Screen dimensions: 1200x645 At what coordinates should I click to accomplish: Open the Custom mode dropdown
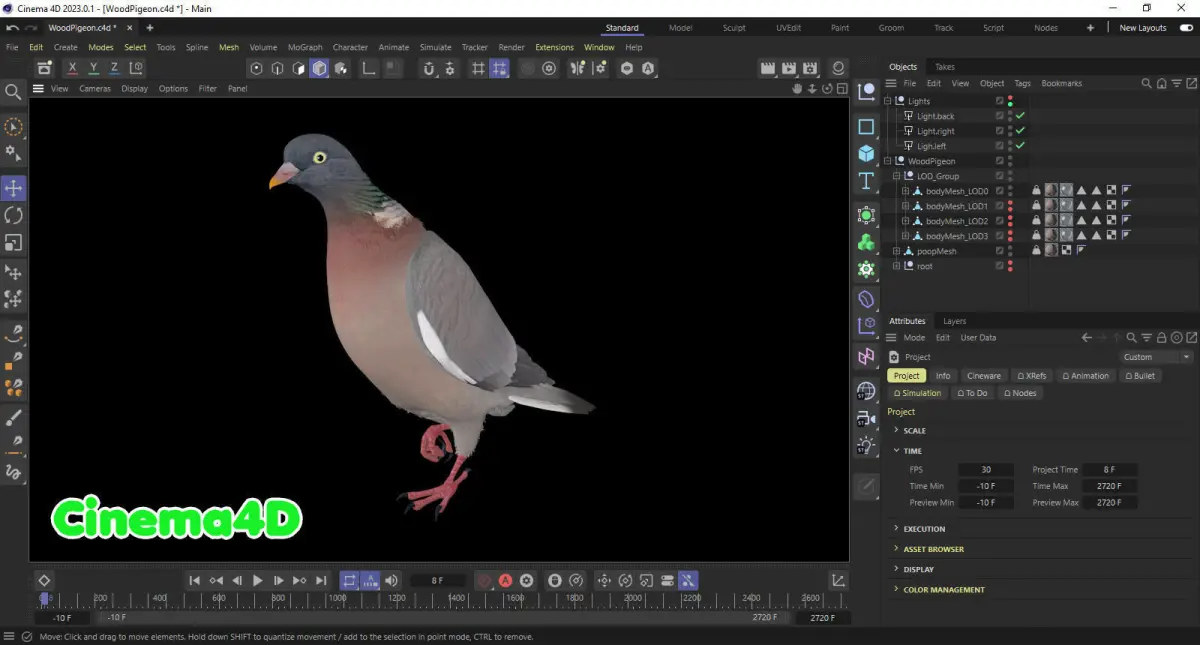click(1156, 357)
